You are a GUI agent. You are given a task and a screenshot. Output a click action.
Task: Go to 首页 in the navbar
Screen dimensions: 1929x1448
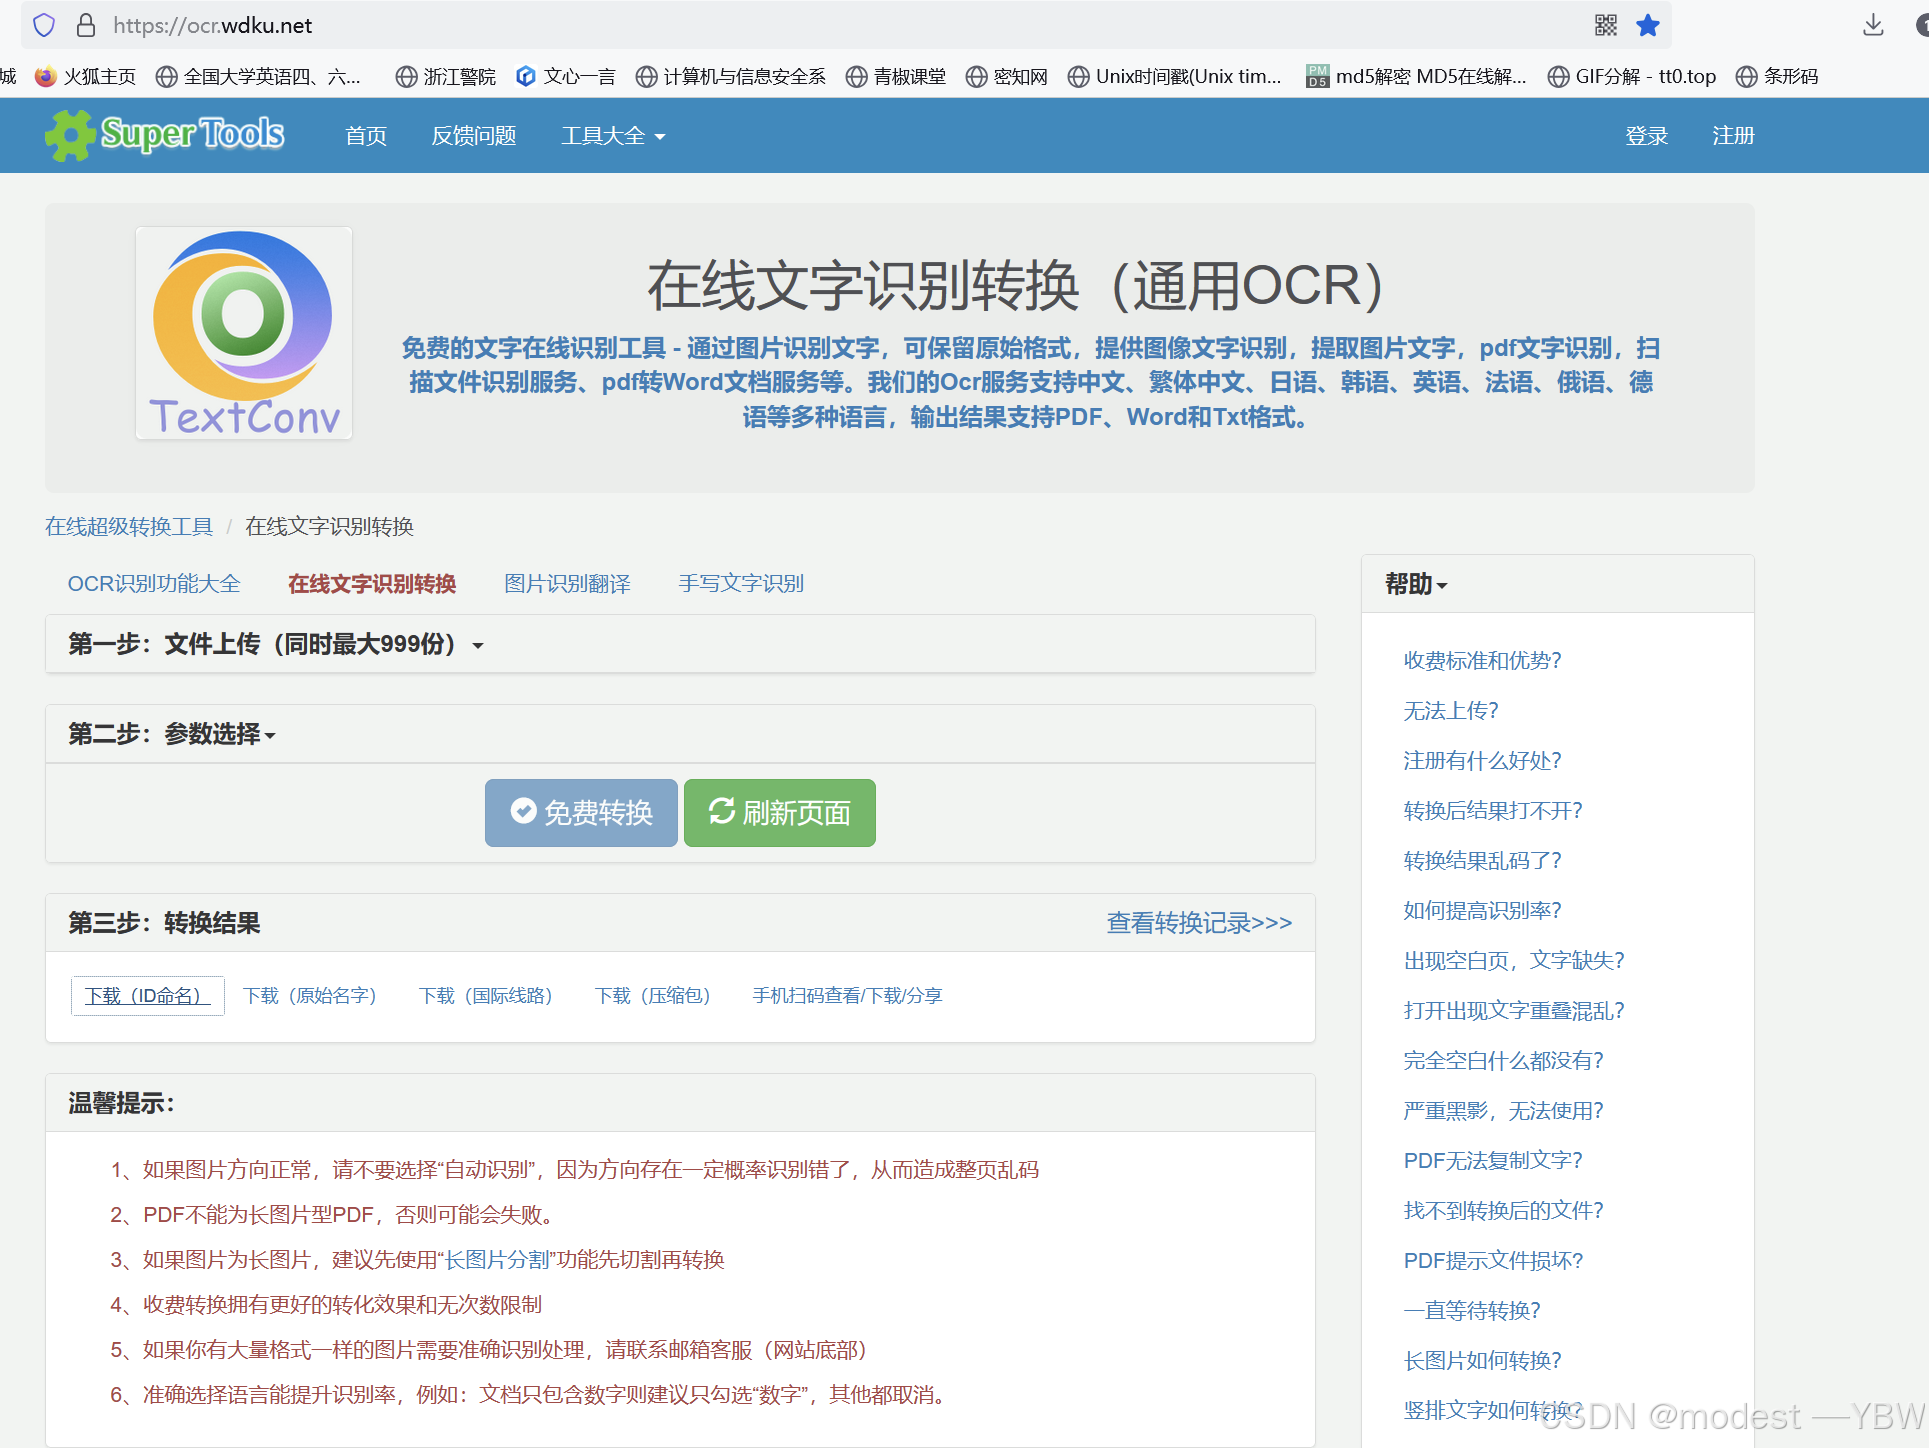(366, 136)
